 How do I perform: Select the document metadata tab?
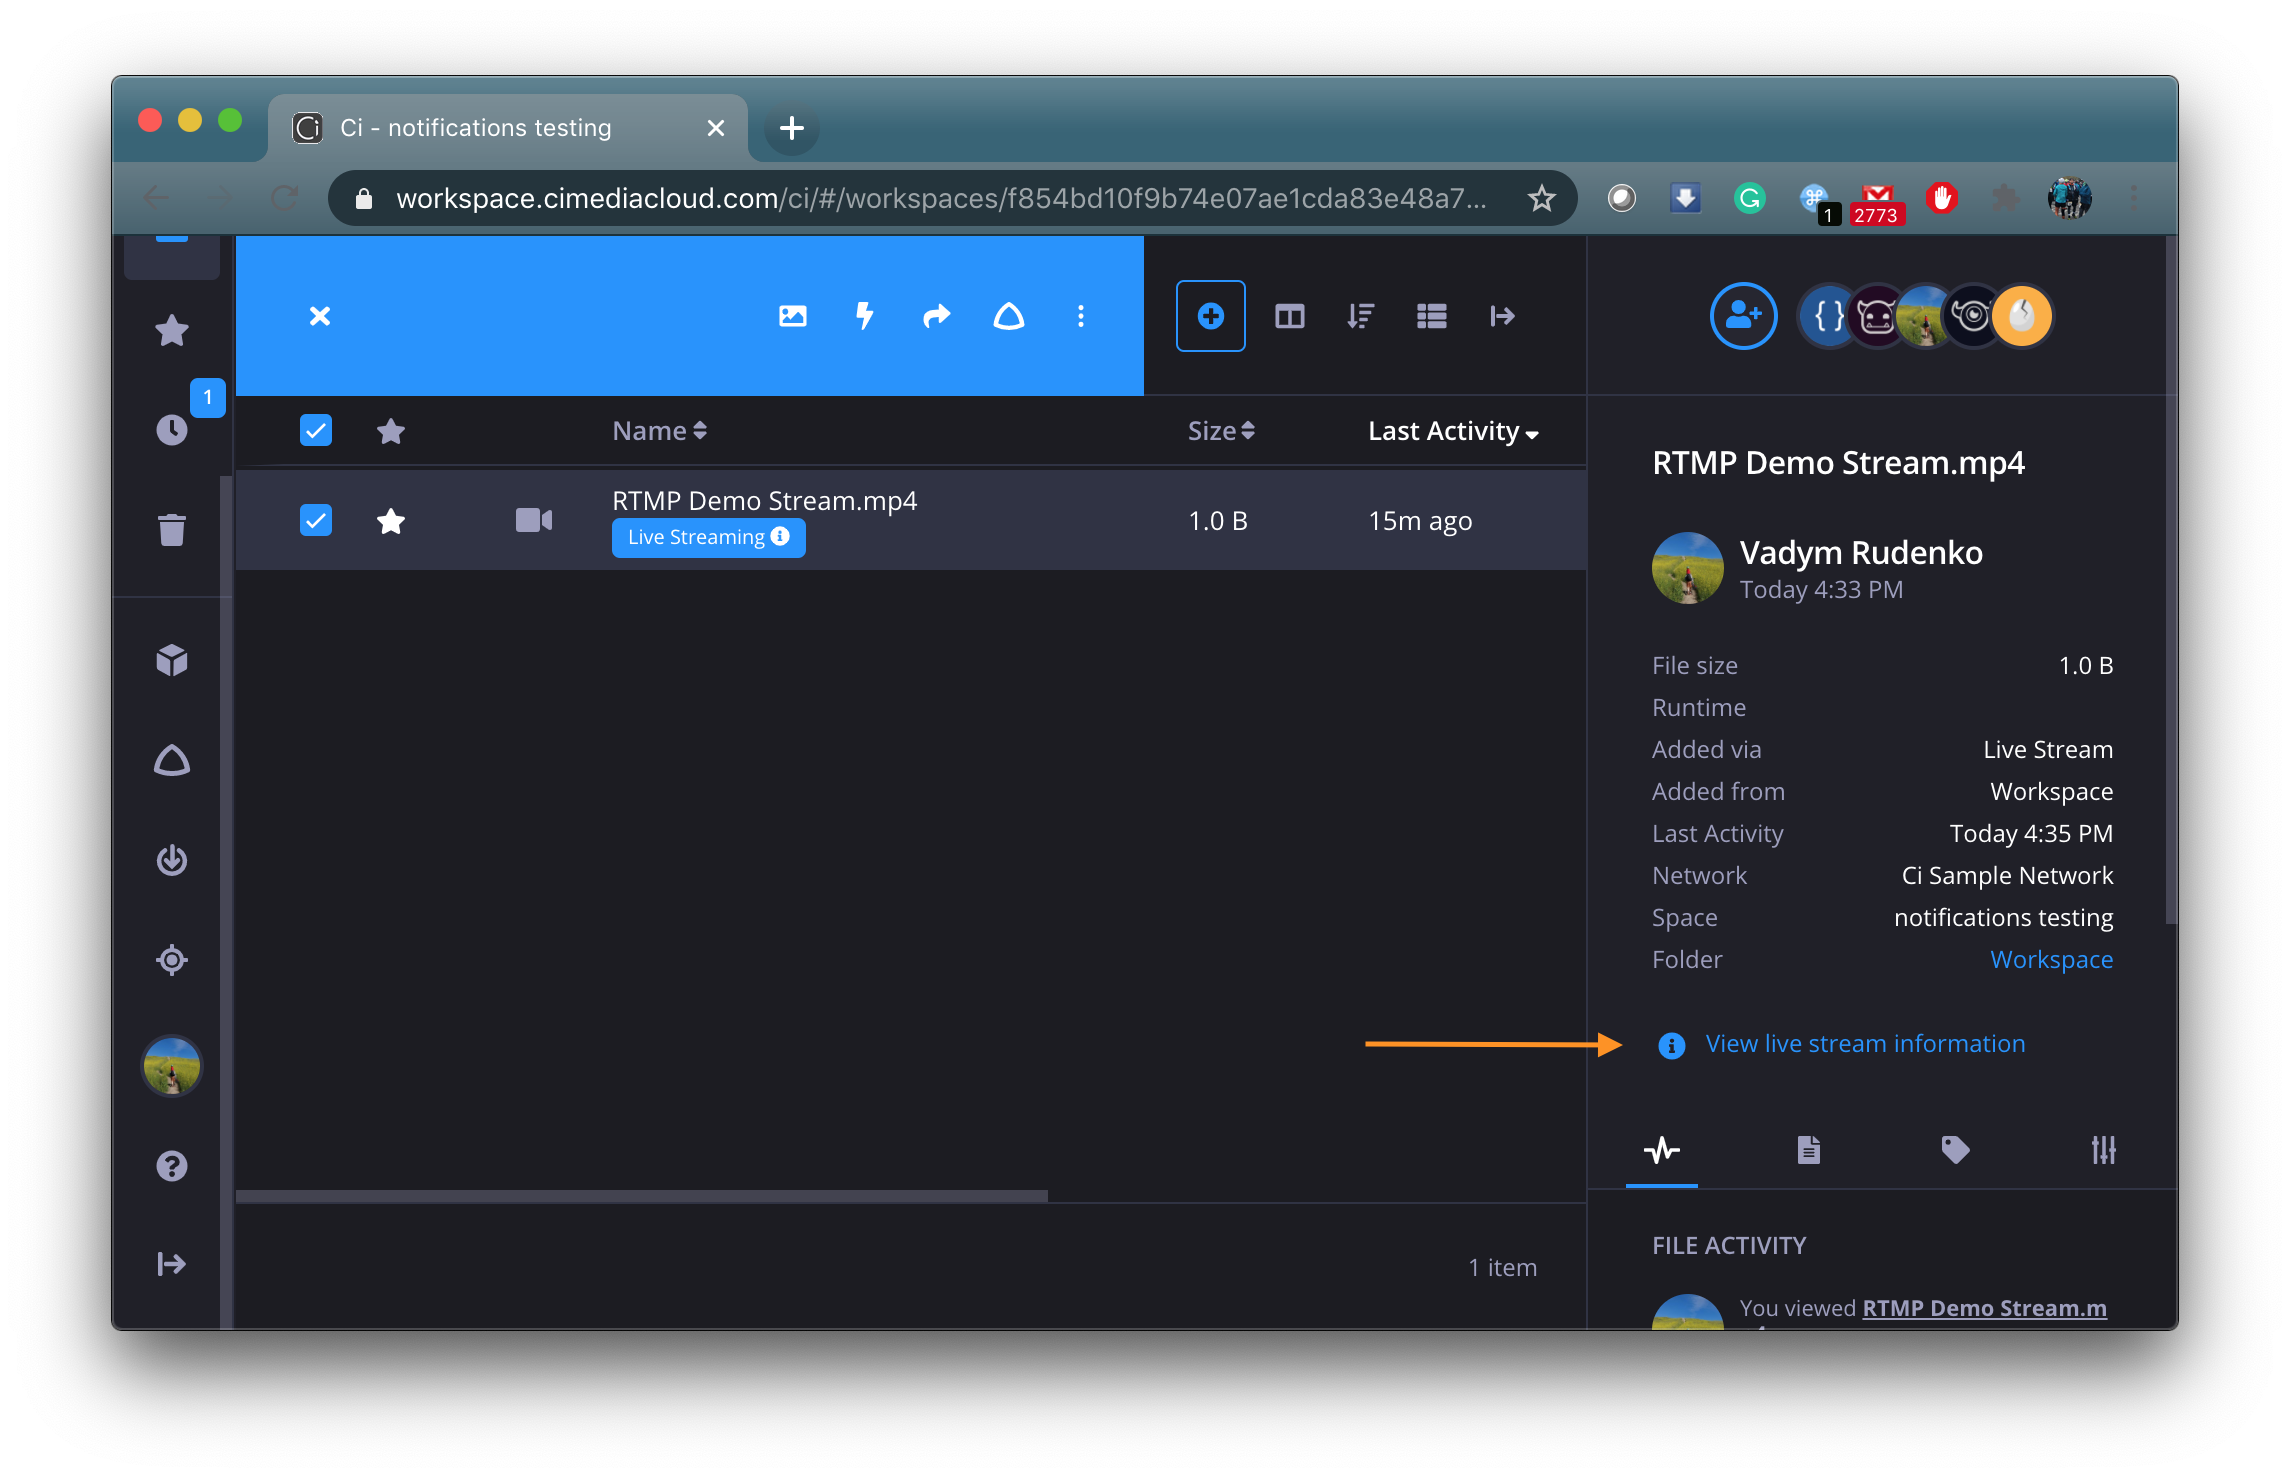[1809, 1150]
